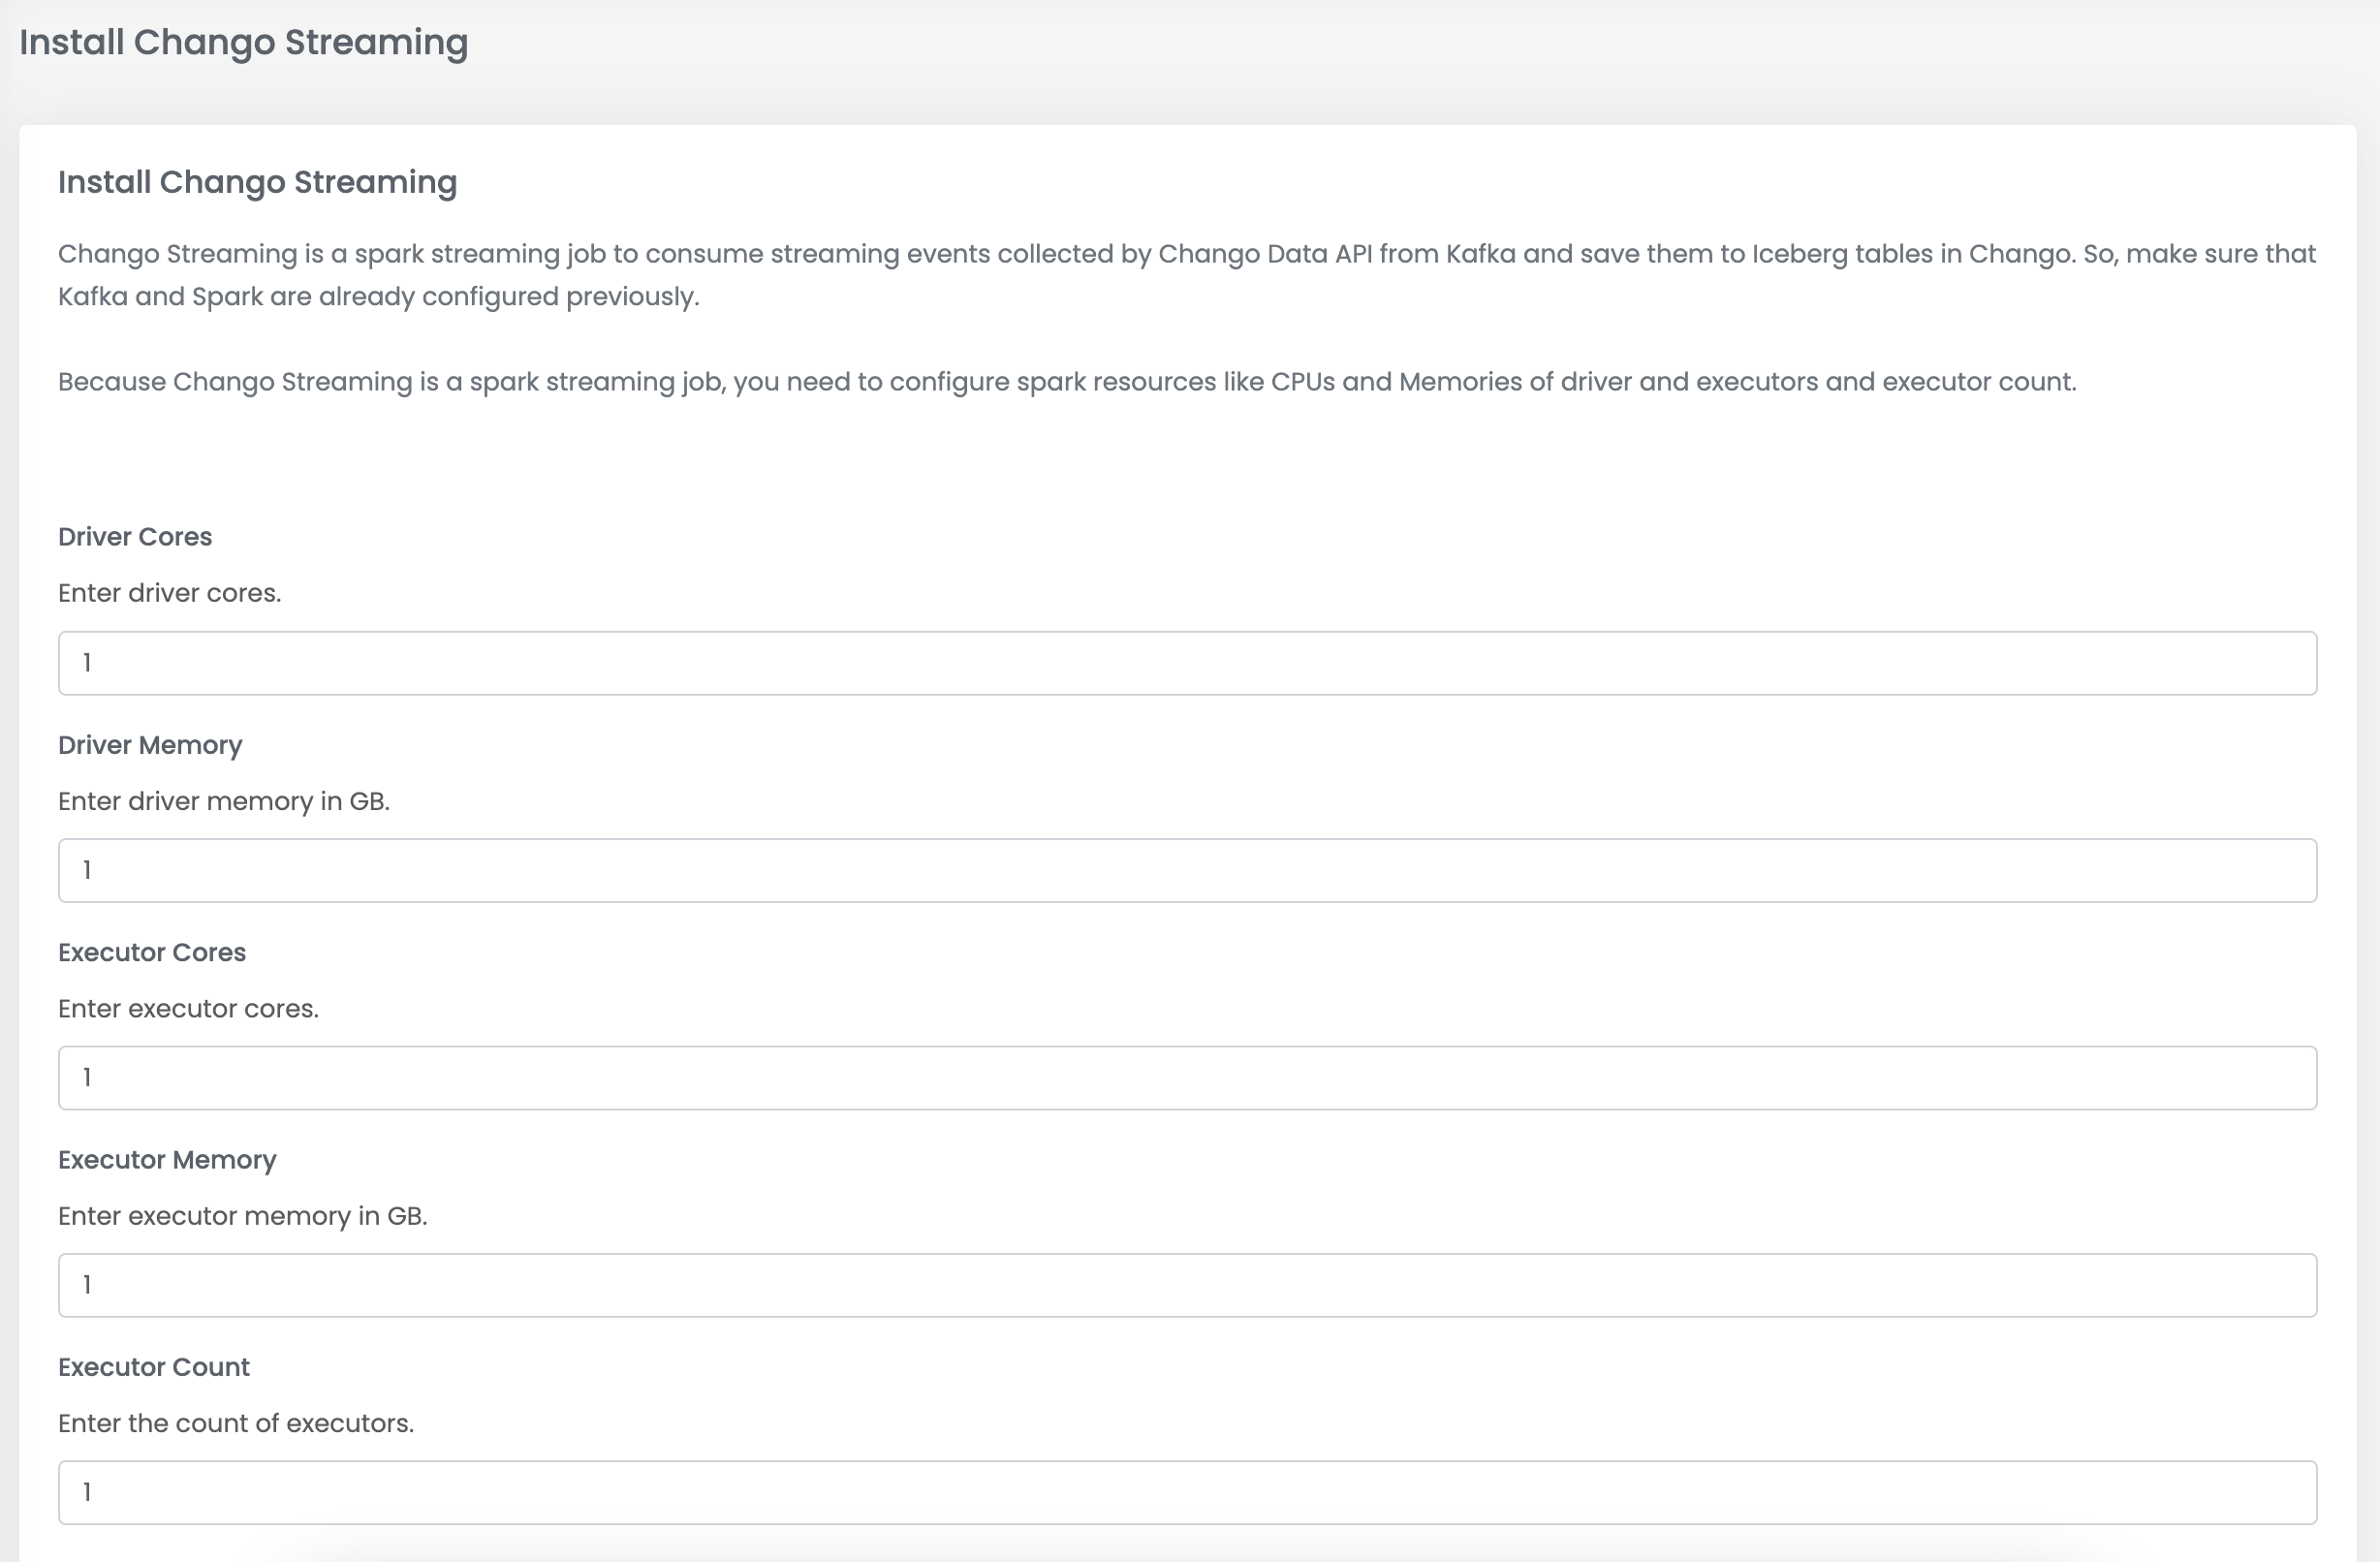Click the "Enter executor cores." hint text
The image size is (2380, 1562).
[x=189, y=1008]
